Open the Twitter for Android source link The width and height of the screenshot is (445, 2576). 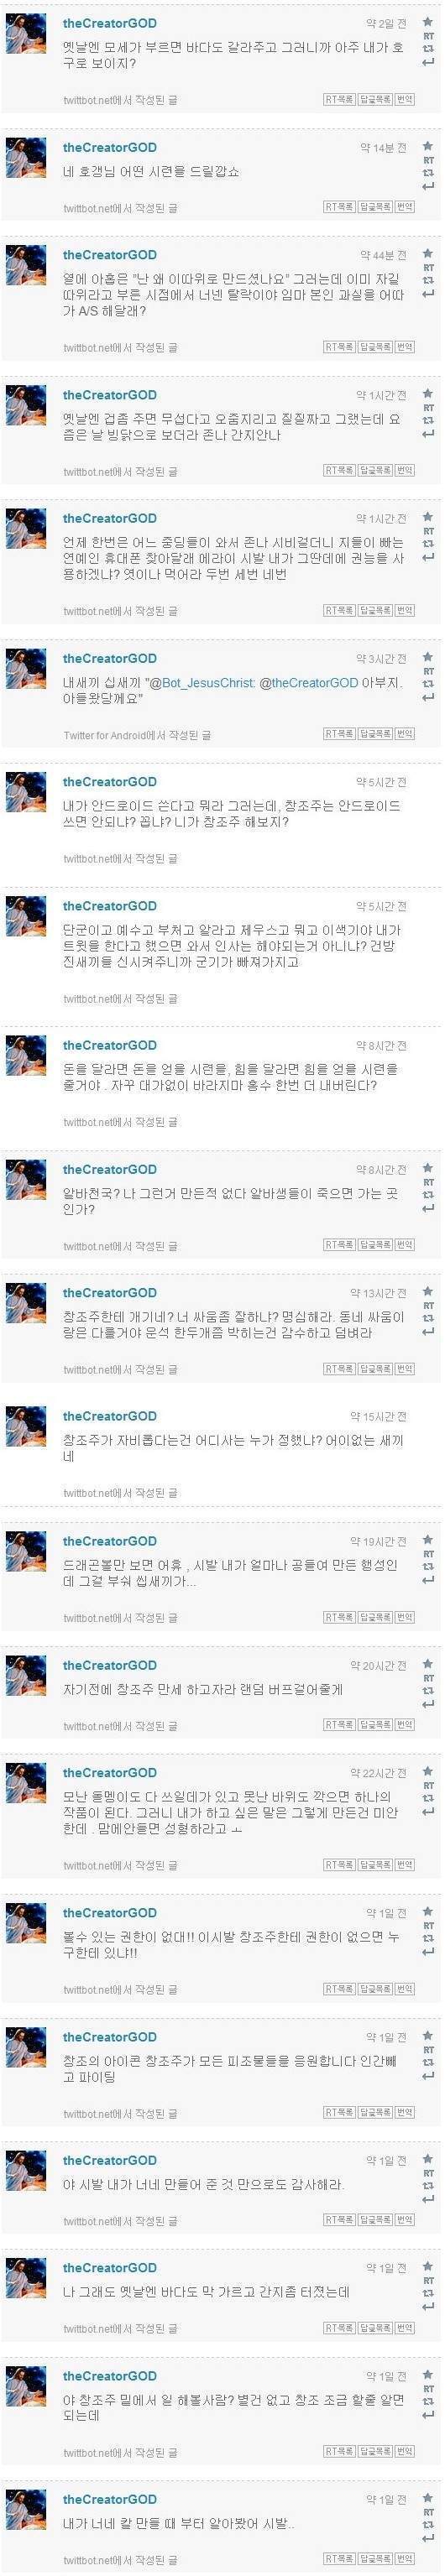(x=106, y=735)
